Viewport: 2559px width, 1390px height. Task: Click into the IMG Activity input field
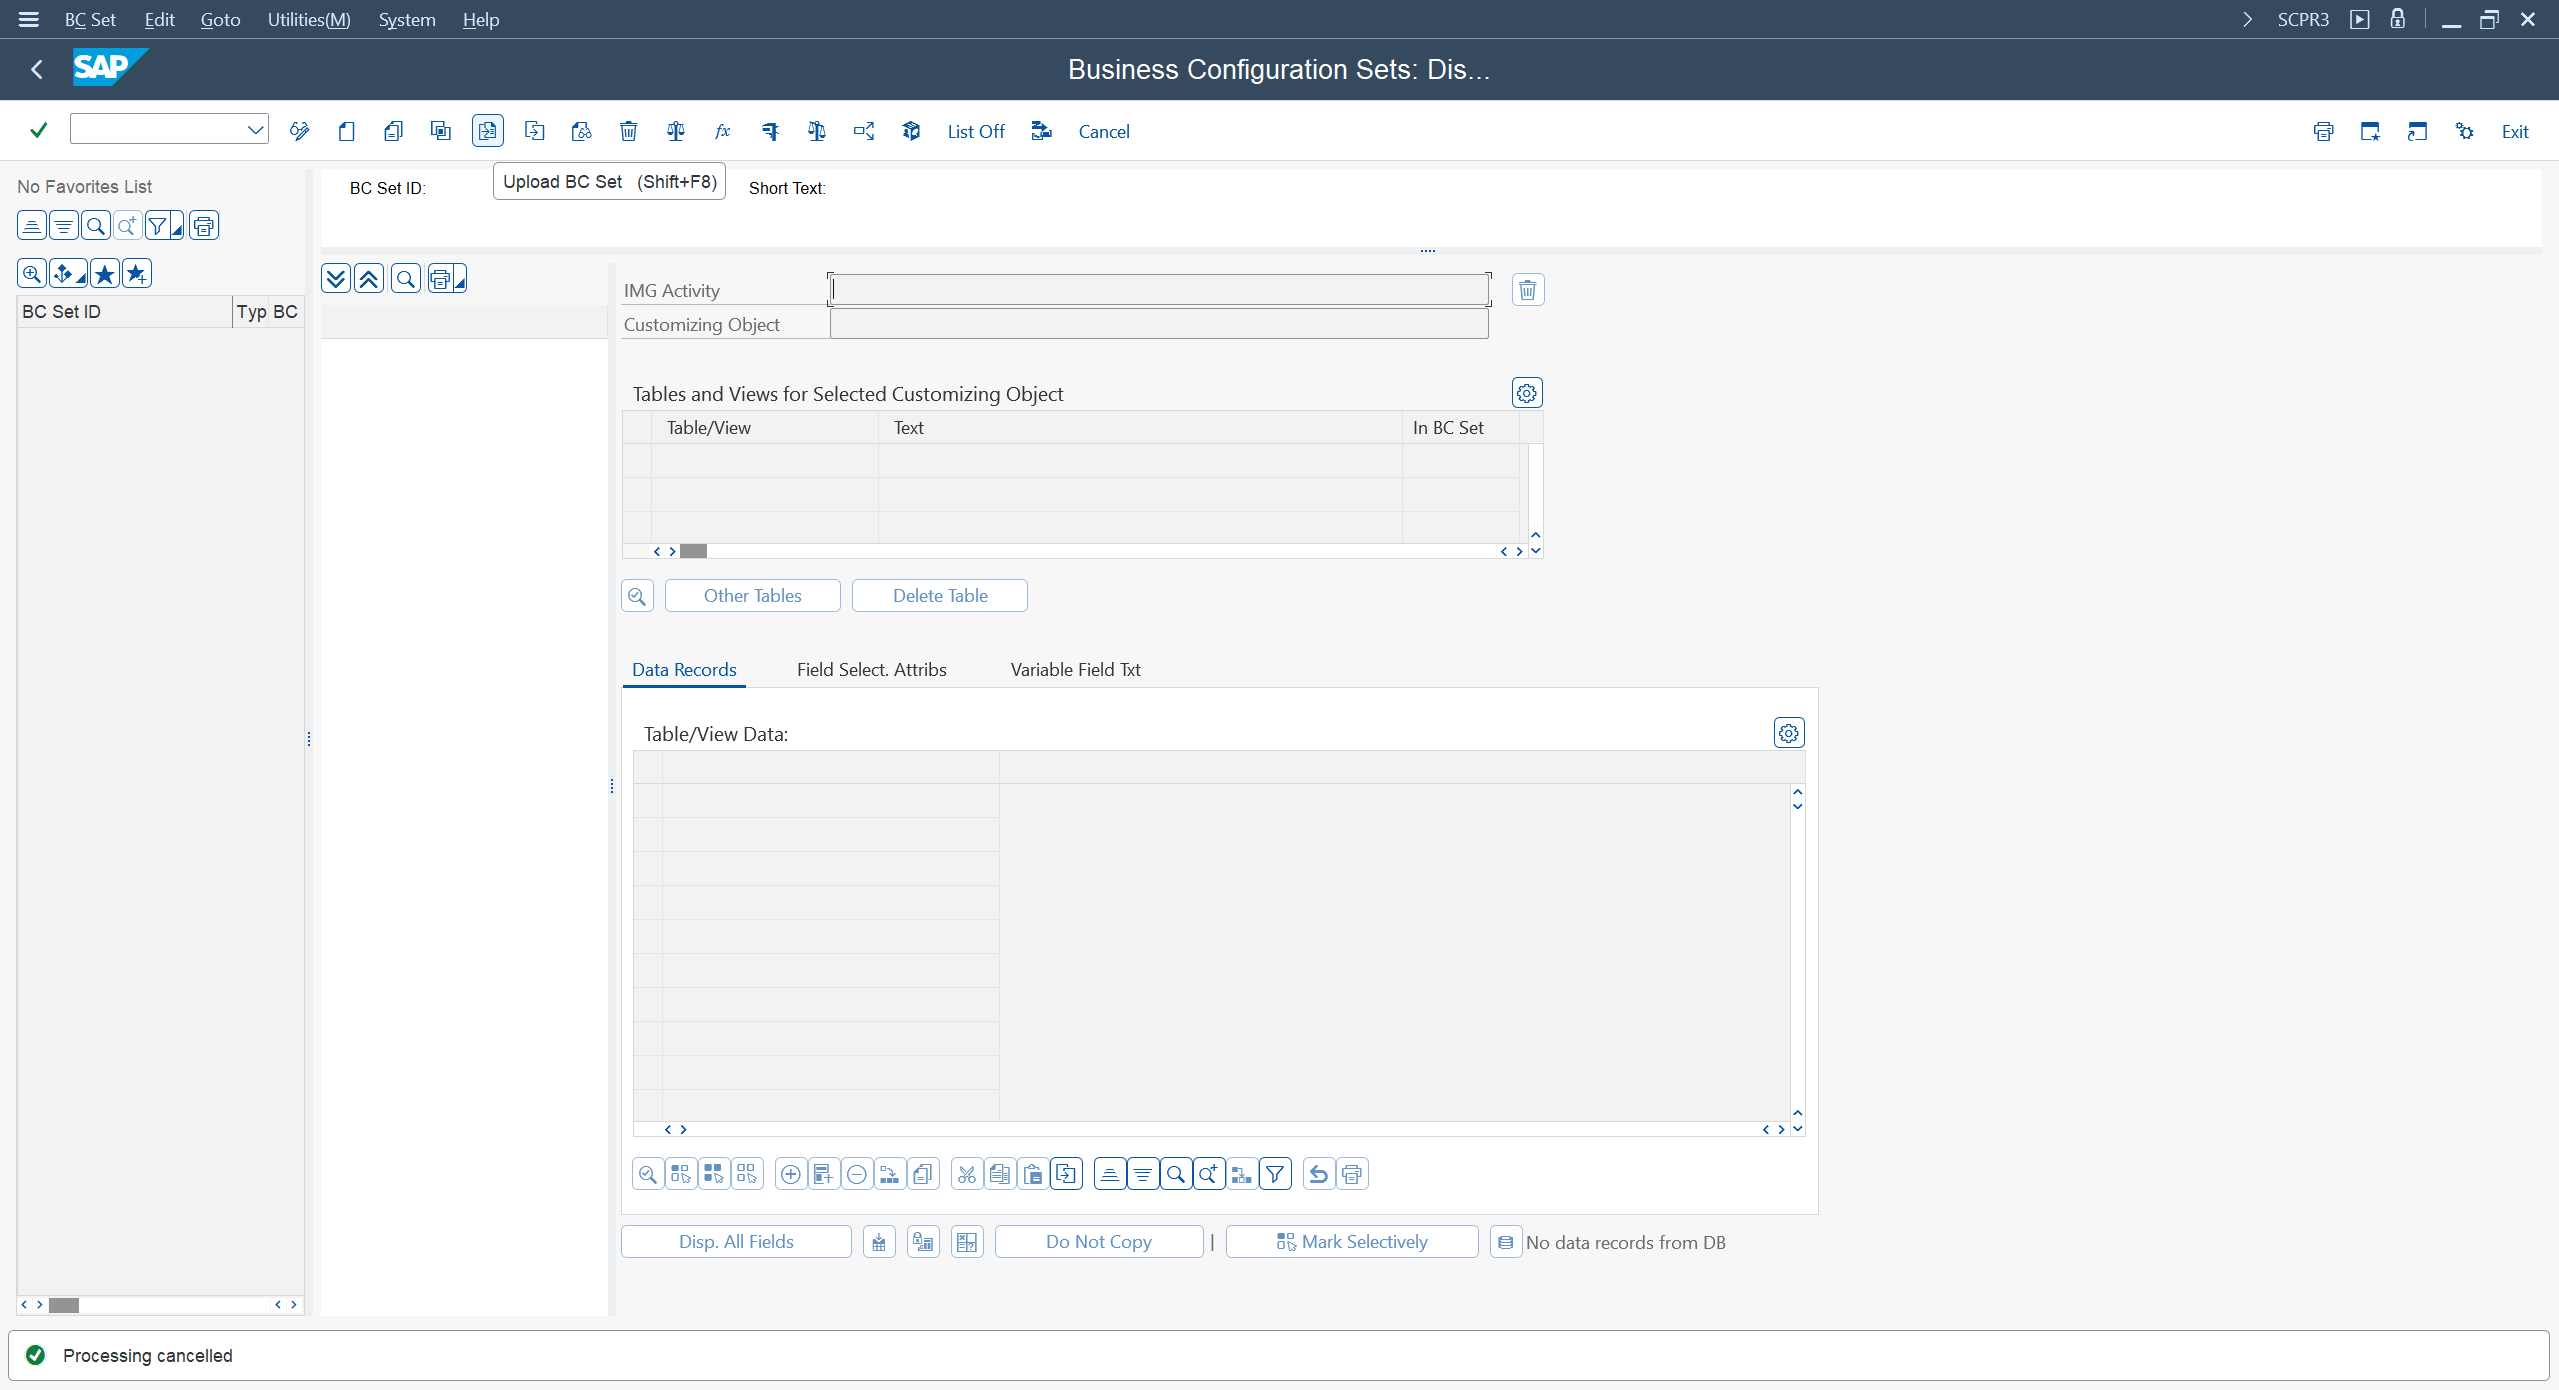click(x=1158, y=290)
